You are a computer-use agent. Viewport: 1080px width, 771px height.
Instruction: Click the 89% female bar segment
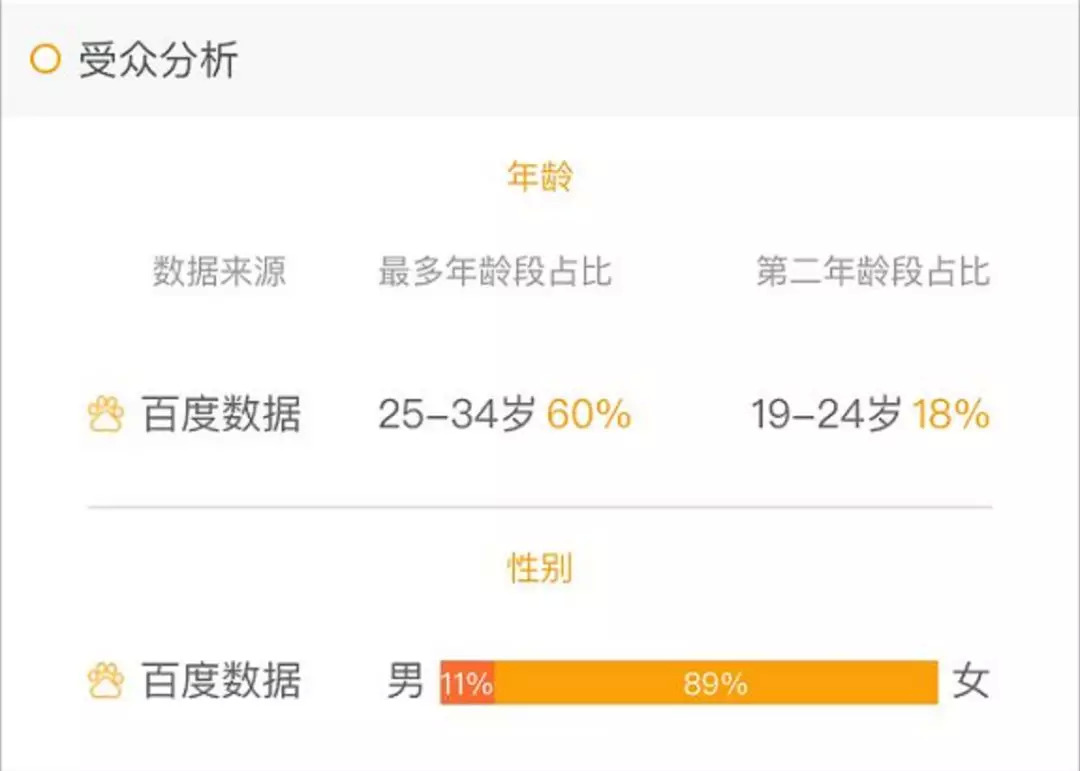pos(716,683)
